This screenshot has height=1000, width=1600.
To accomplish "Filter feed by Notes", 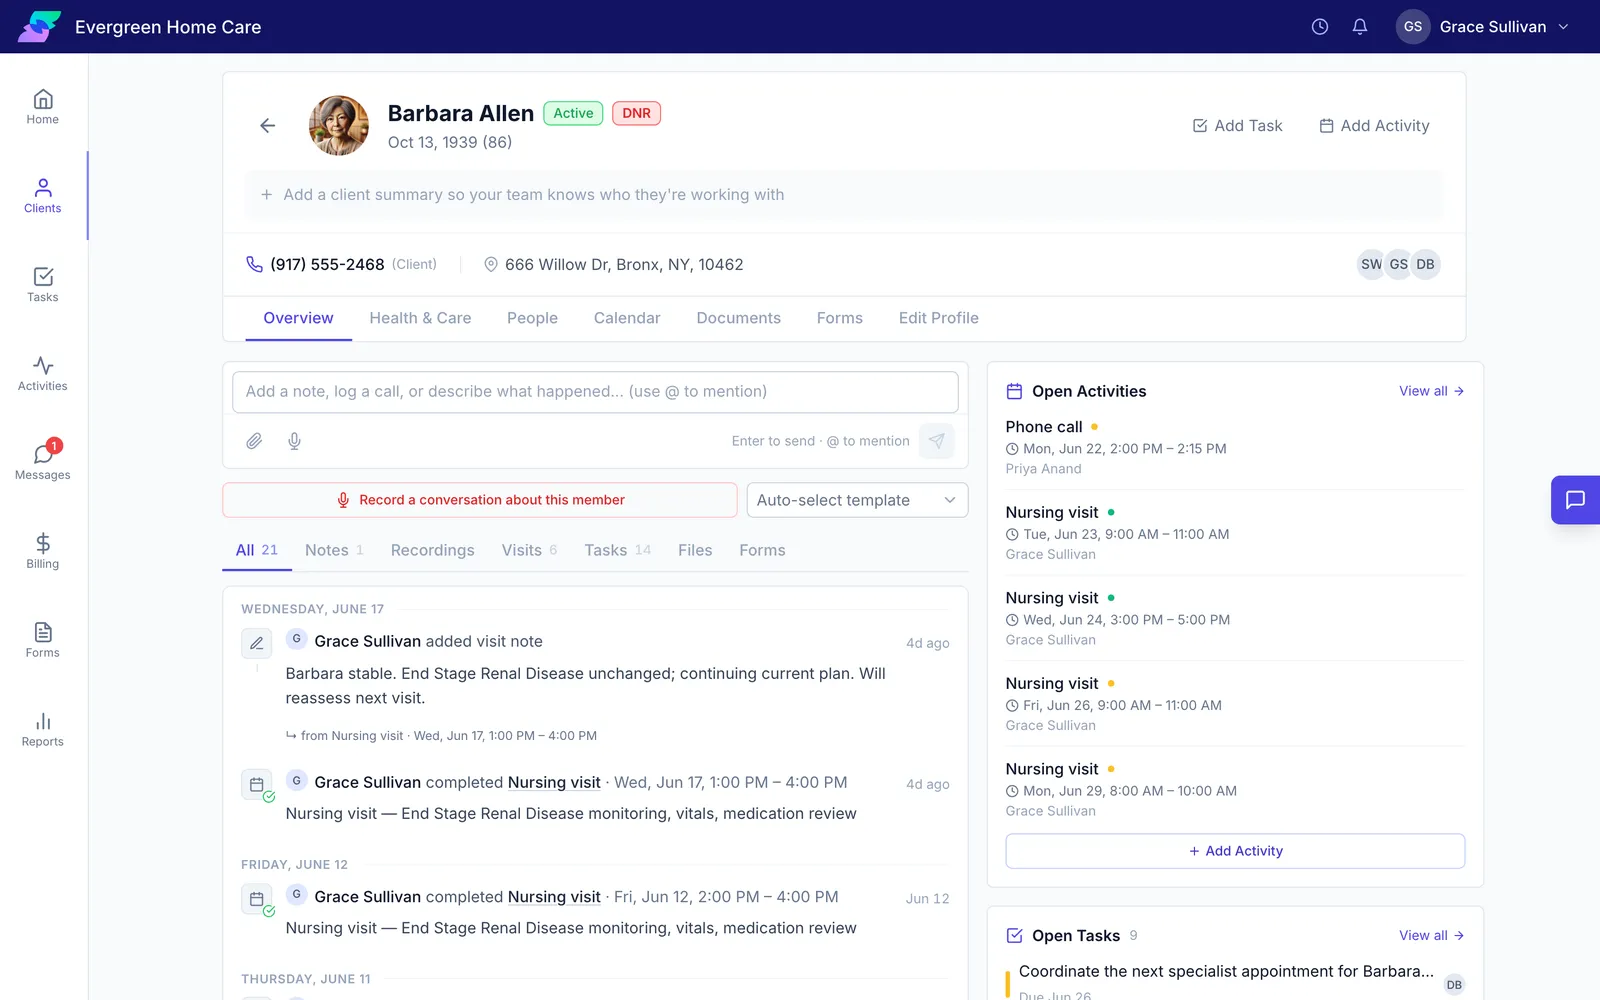I will tap(334, 550).
